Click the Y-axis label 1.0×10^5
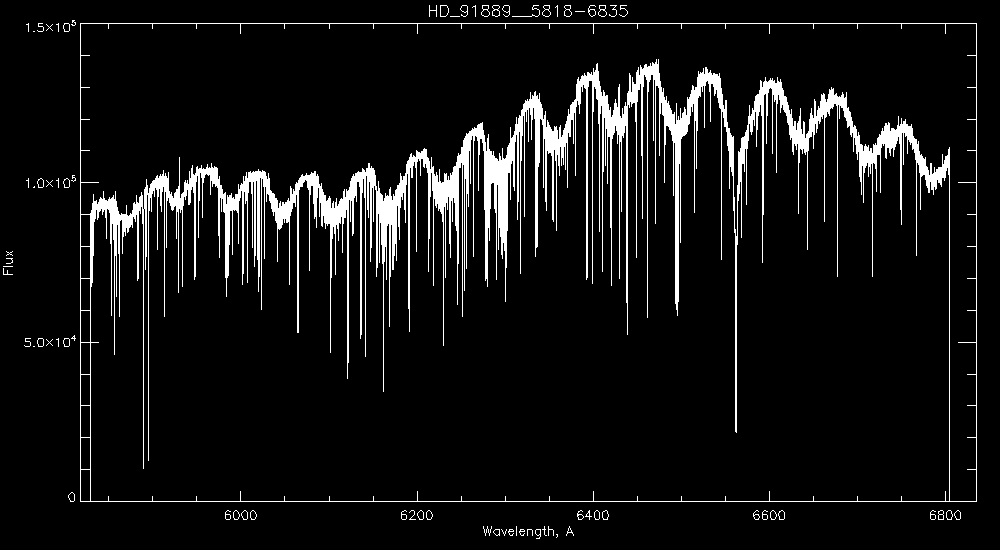Image resolution: width=1000 pixels, height=550 pixels. [51, 182]
